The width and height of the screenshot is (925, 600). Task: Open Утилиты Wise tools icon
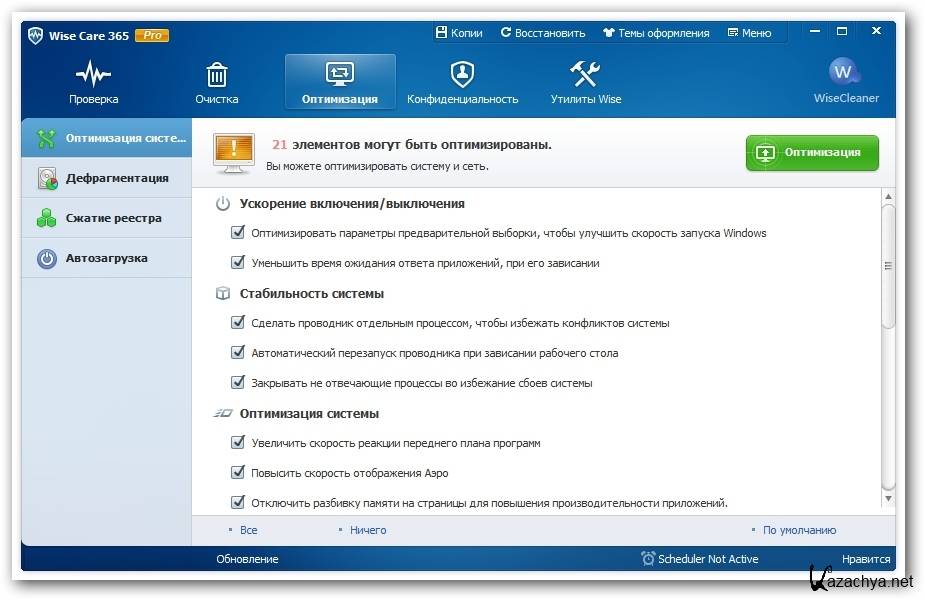pyautogui.click(x=585, y=74)
